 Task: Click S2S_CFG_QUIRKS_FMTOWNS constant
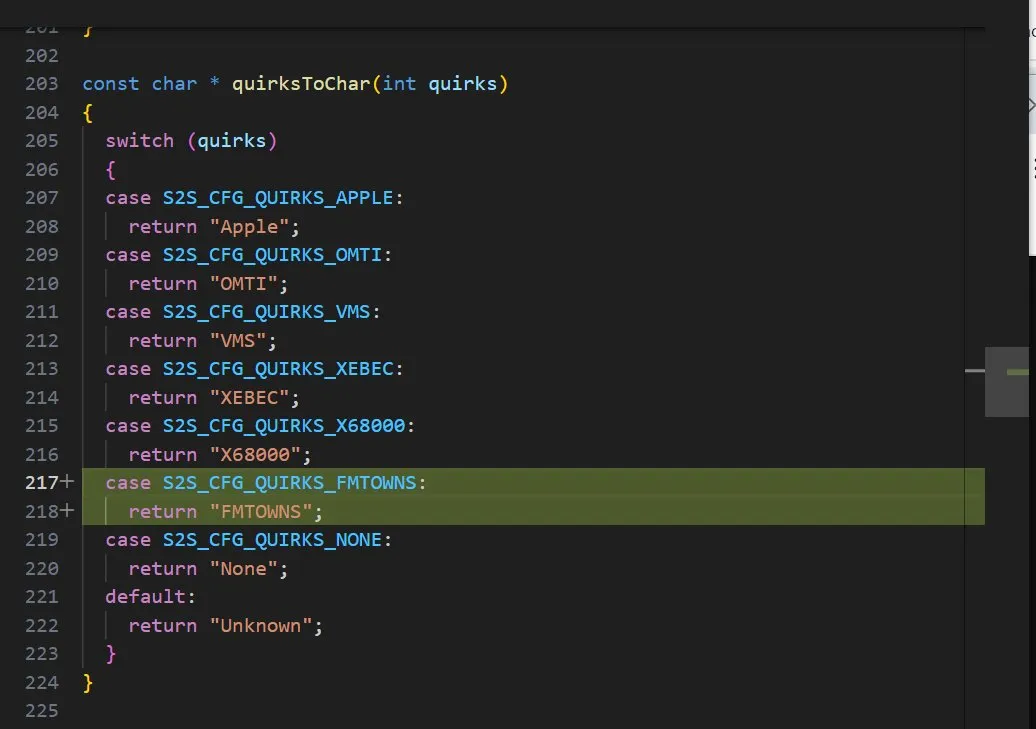[x=289, y=483]
